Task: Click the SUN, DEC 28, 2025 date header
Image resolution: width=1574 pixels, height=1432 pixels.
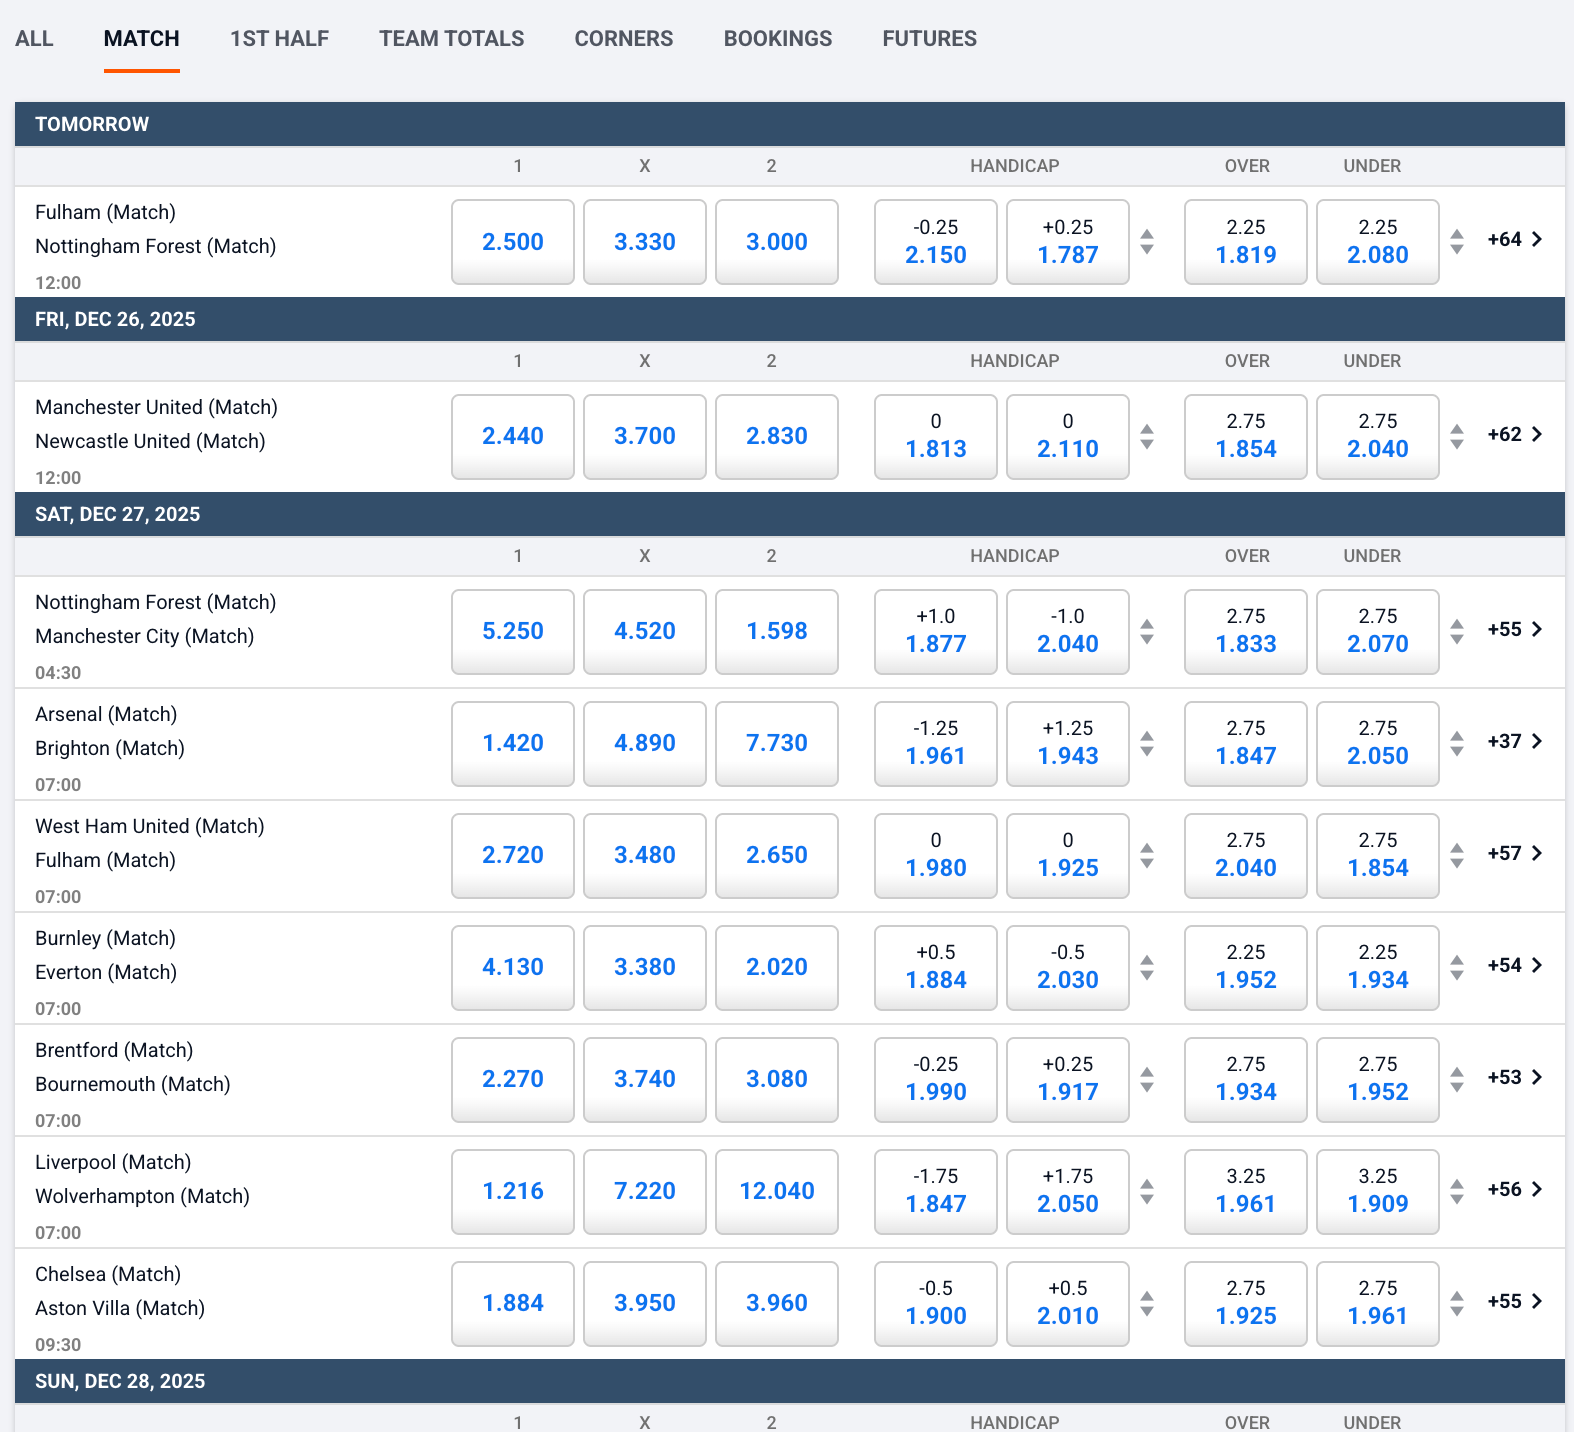Action: pyautogui.click(x=790, y=1381)
